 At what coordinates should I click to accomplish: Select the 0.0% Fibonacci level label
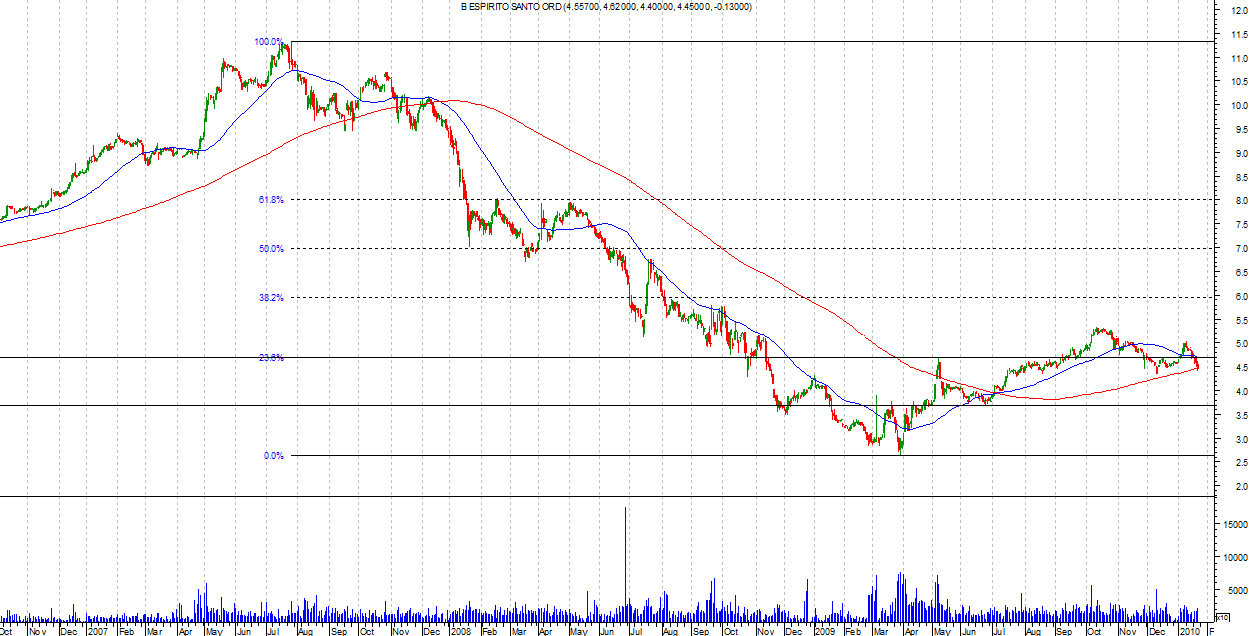point(274,456)
